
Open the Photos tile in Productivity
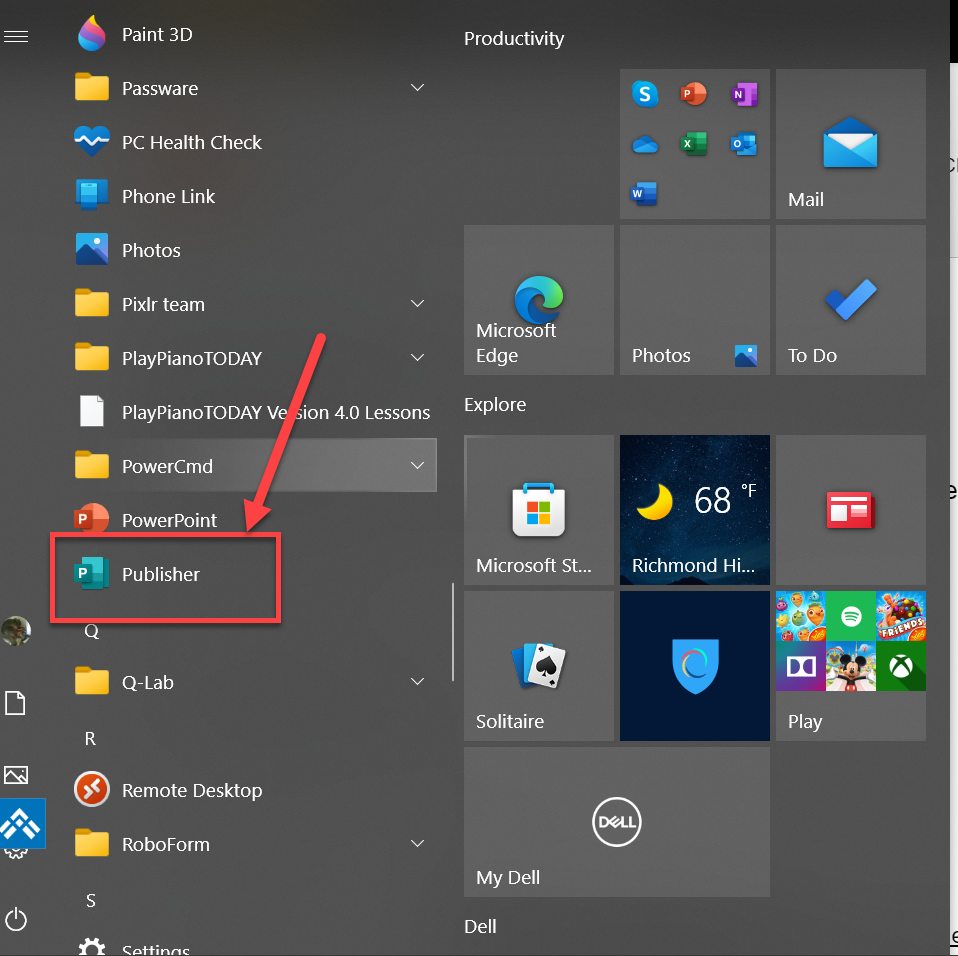(x=695, y=300)
